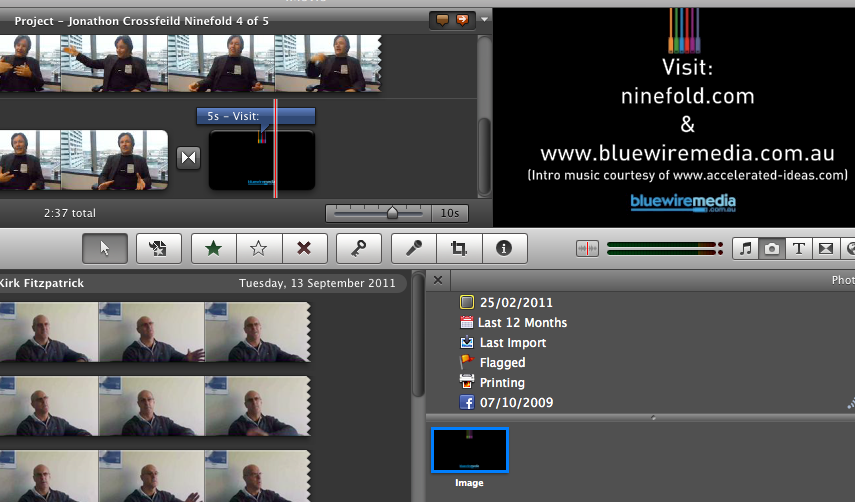Click the event browser vertical scrollbar
Image resolution: width=855 pixels, height=502 pixels.
coord(418,335)
